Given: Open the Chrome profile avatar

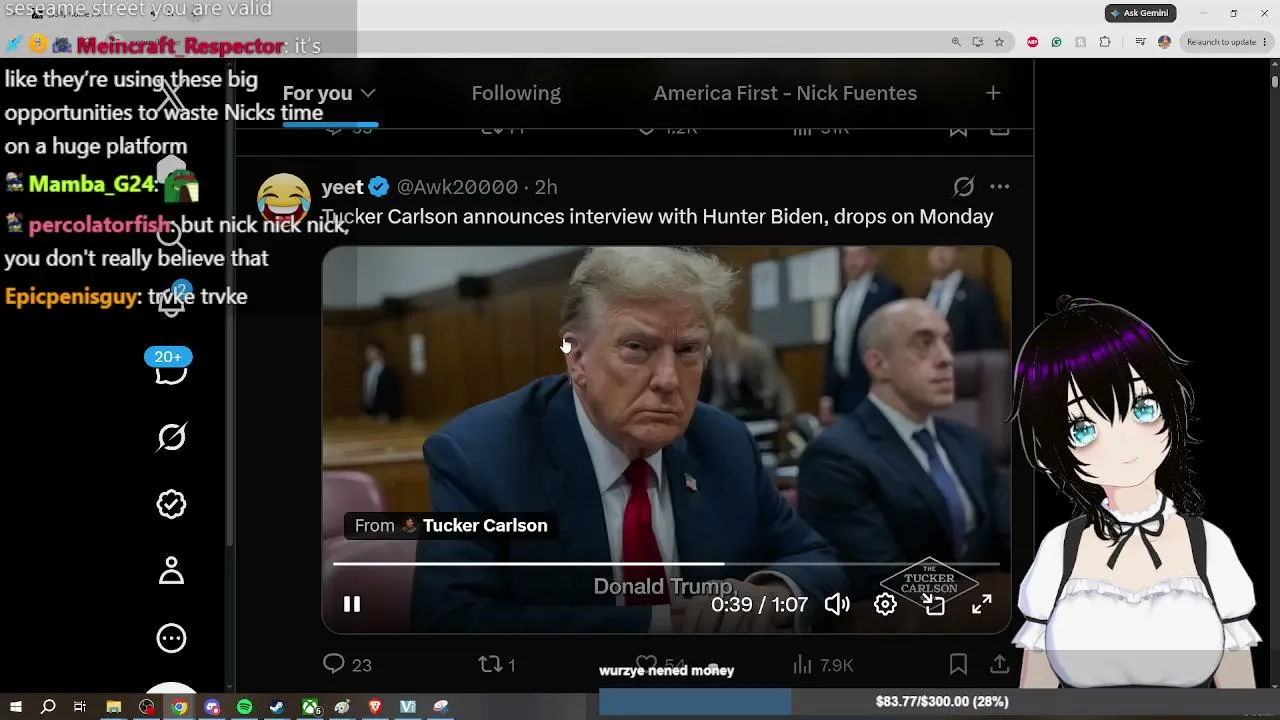Looking at the screenshot, I should pyautogui.click(x=1164, y=42).
